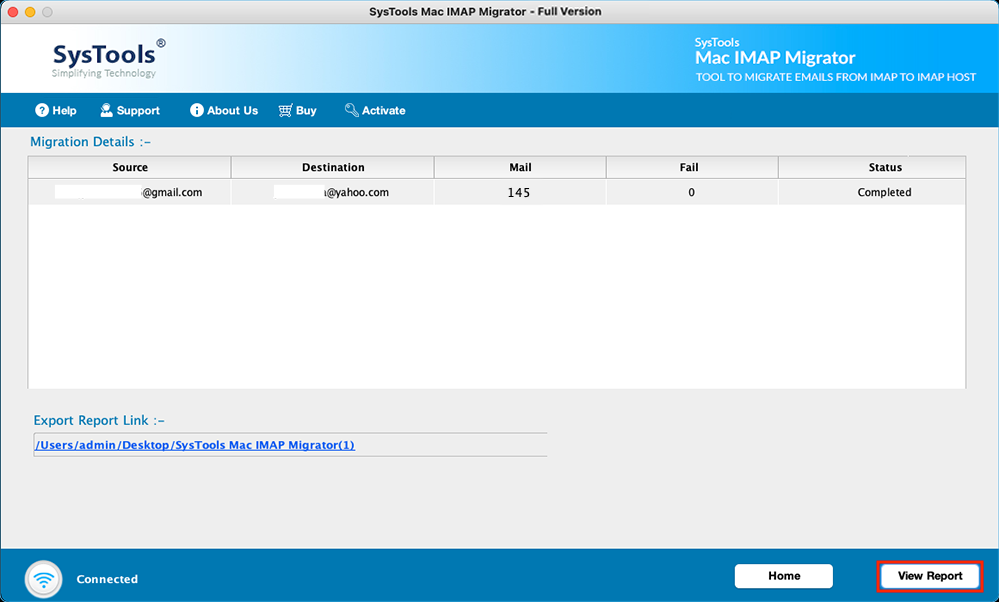Click the Migration Details heading

click(x=90, y=141)
